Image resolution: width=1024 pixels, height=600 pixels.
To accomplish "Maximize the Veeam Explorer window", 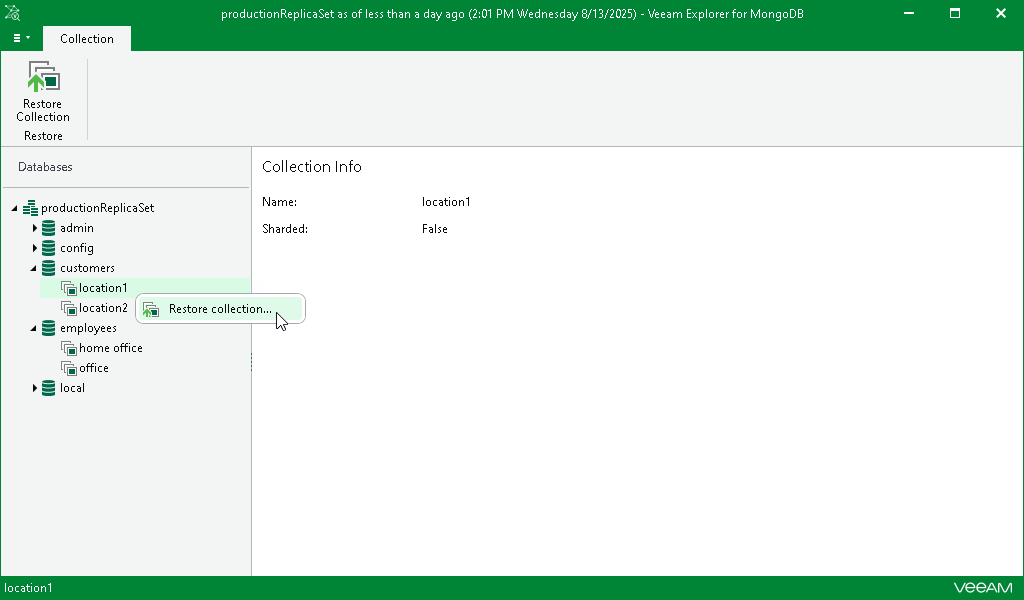I will tap(955, 13).
